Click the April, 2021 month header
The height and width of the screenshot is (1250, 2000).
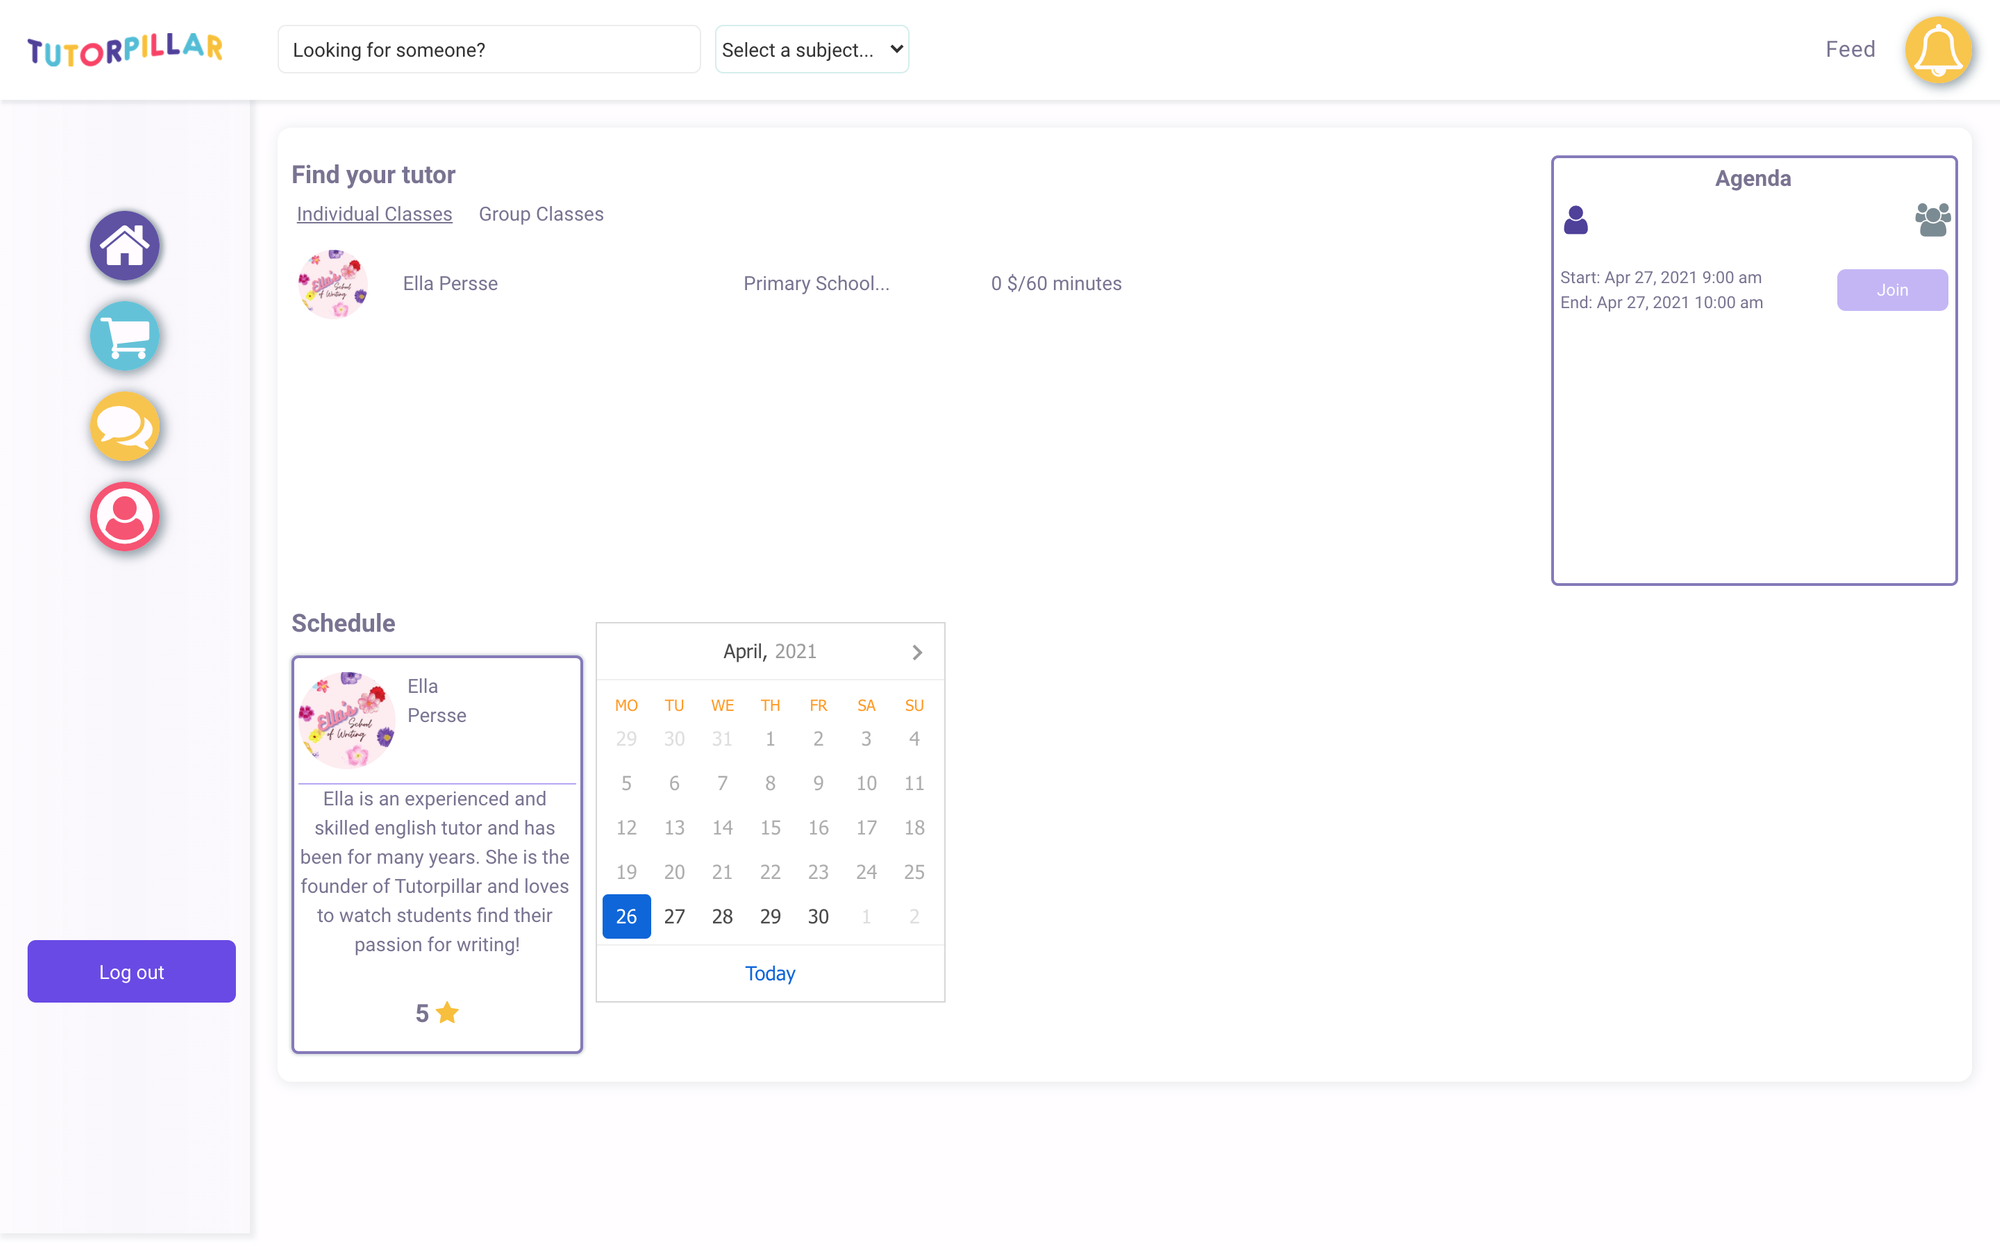[770, 652]
